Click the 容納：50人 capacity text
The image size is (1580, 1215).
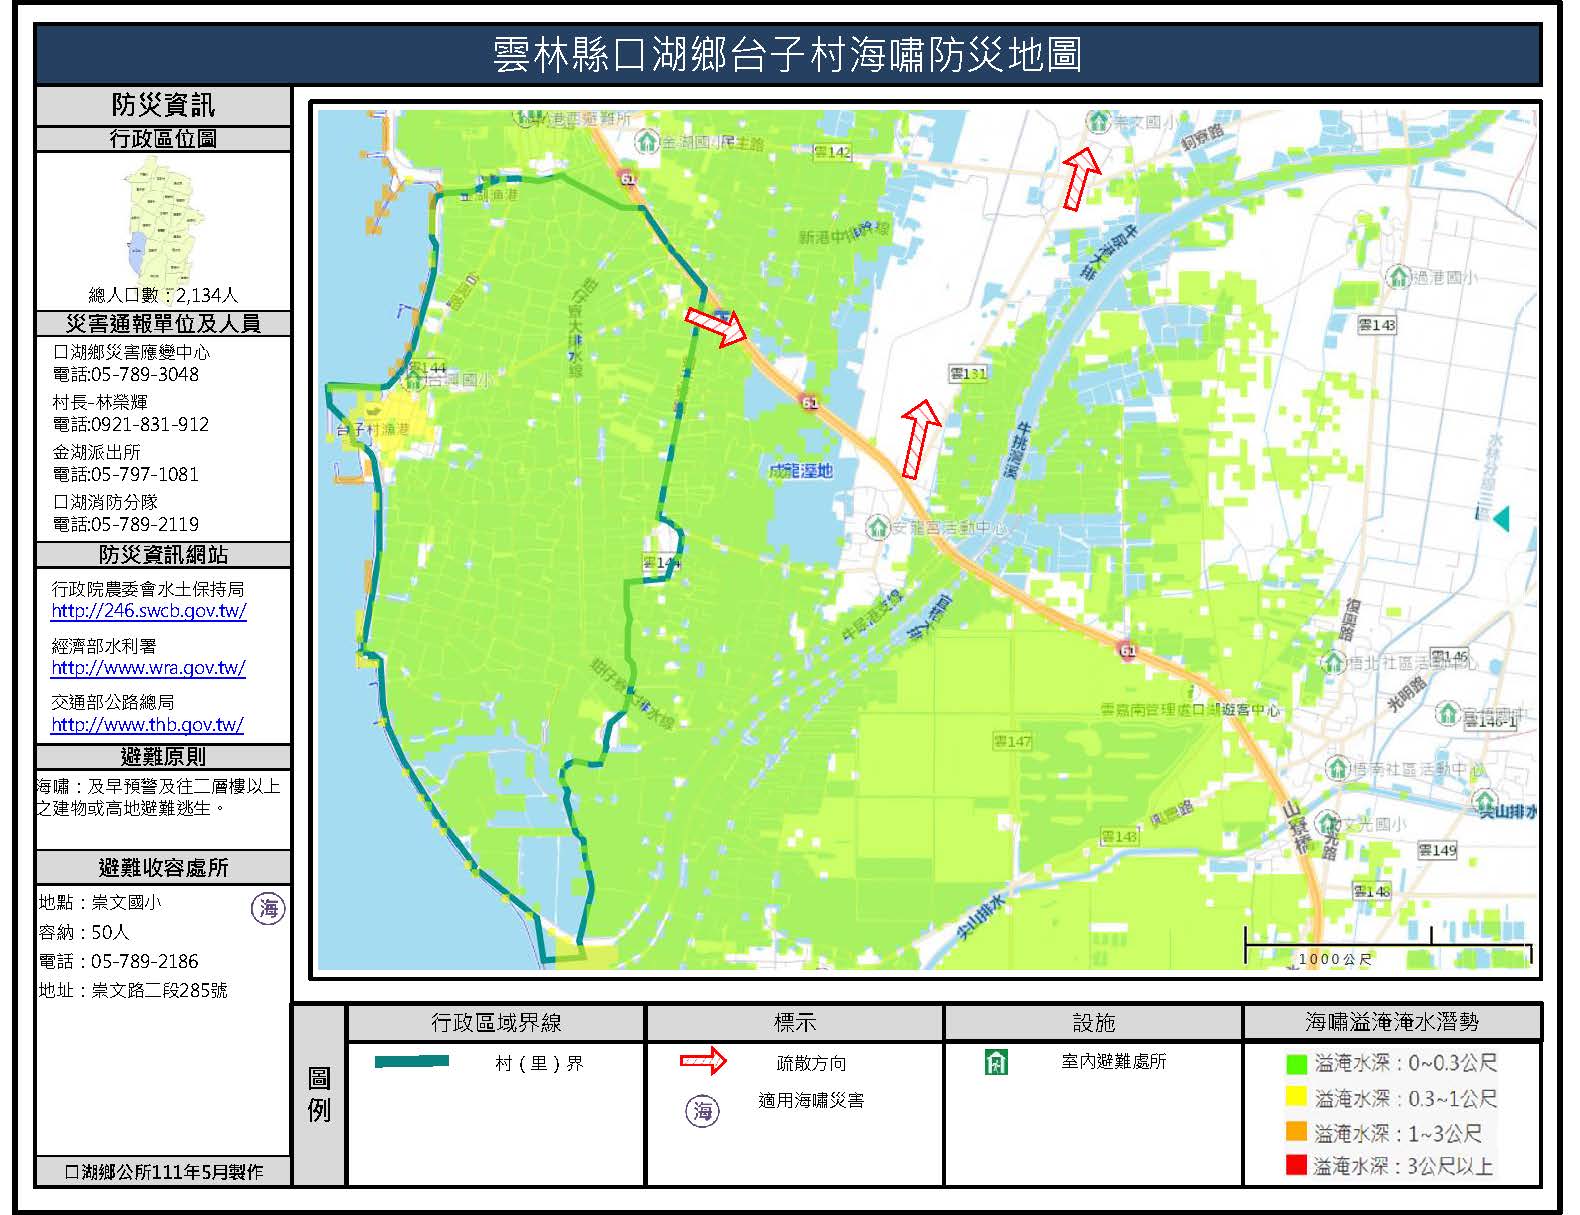[x=84, y=932]
